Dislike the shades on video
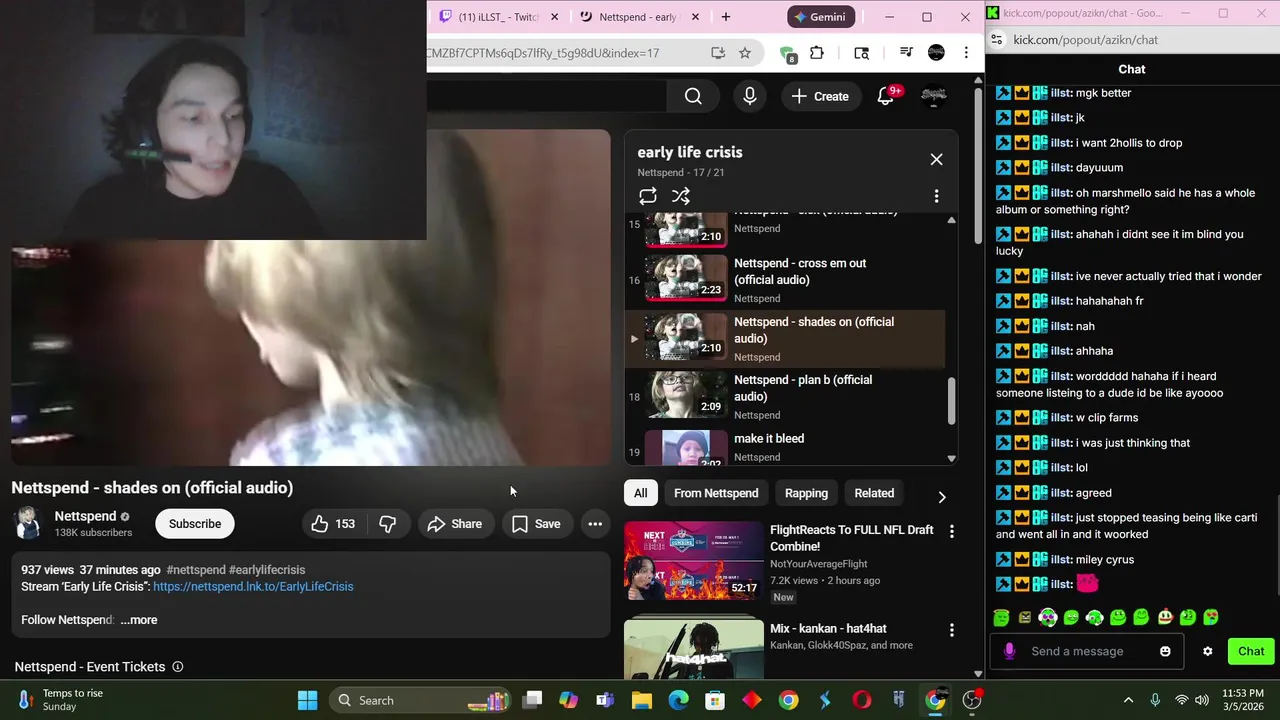The image size is (1280, 720). point(388,524)
